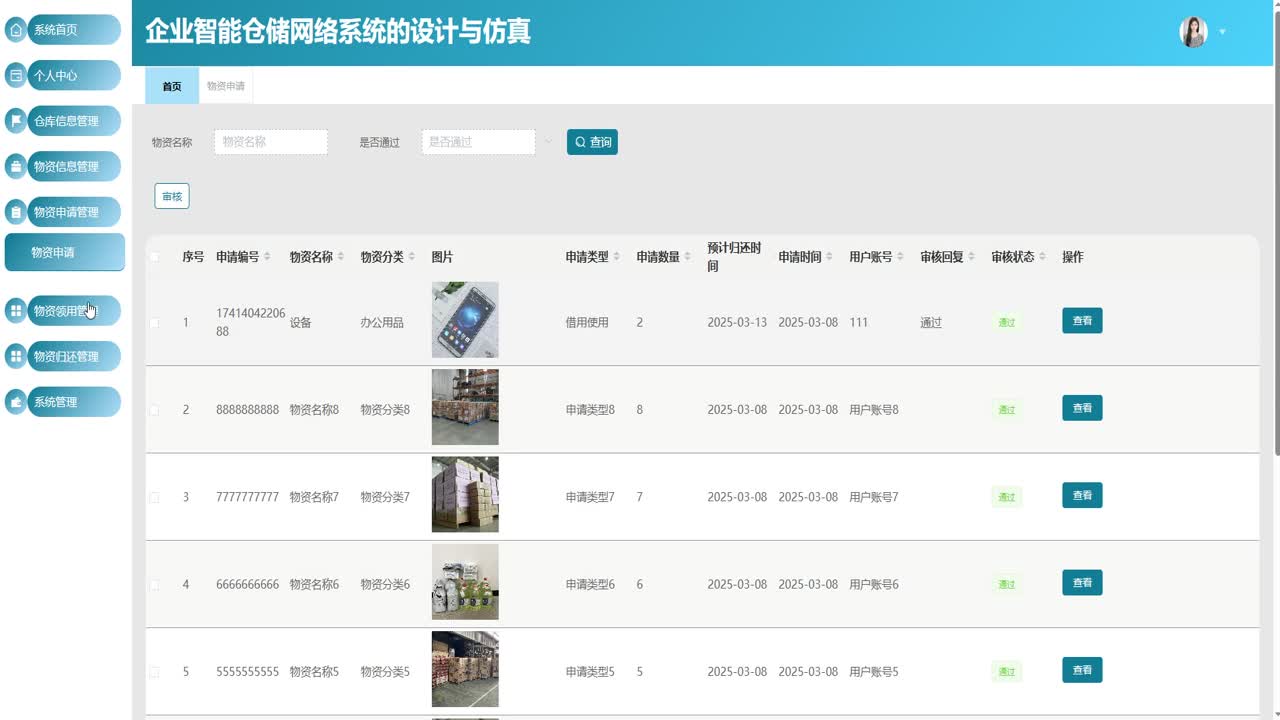The image size is (1280, 720).
Task: Select the 物资申请 submenu item
Action: 65,252
